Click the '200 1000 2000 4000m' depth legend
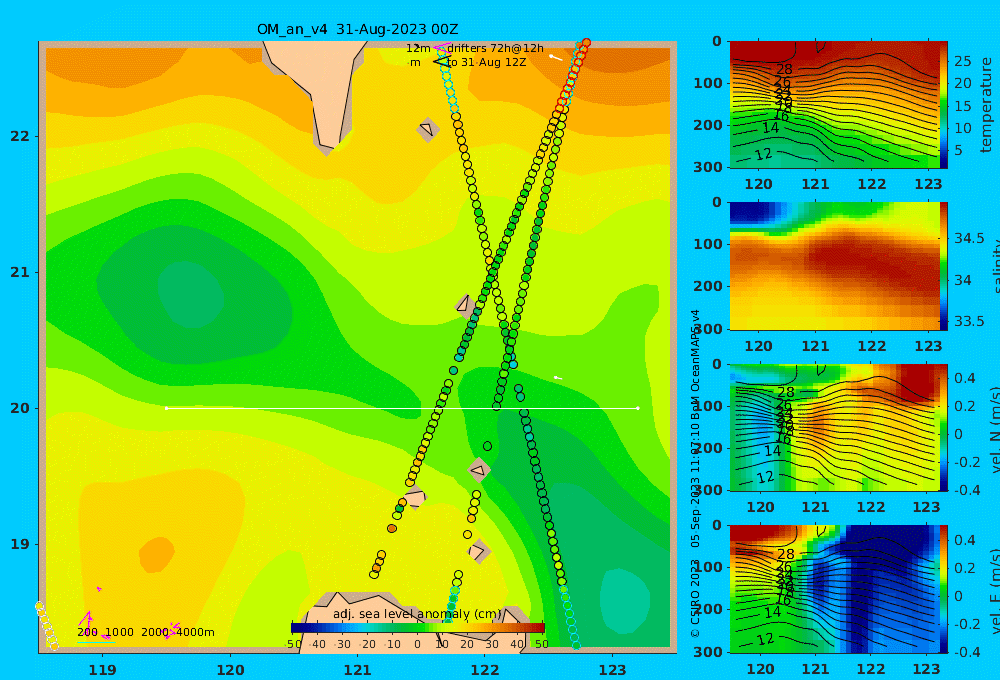 click(145, 632)
